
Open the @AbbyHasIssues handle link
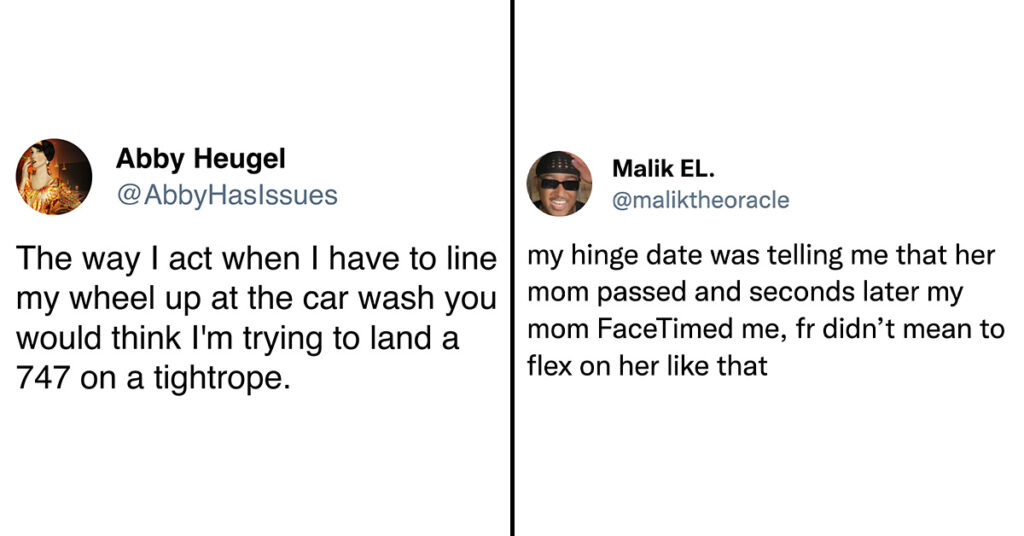227,195
